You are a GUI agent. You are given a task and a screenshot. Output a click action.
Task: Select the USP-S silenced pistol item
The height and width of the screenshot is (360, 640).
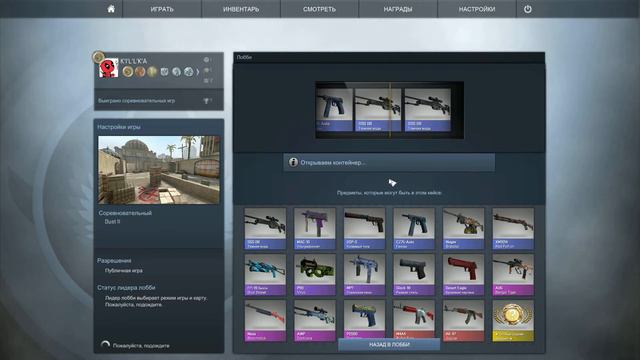pos(364,229)
